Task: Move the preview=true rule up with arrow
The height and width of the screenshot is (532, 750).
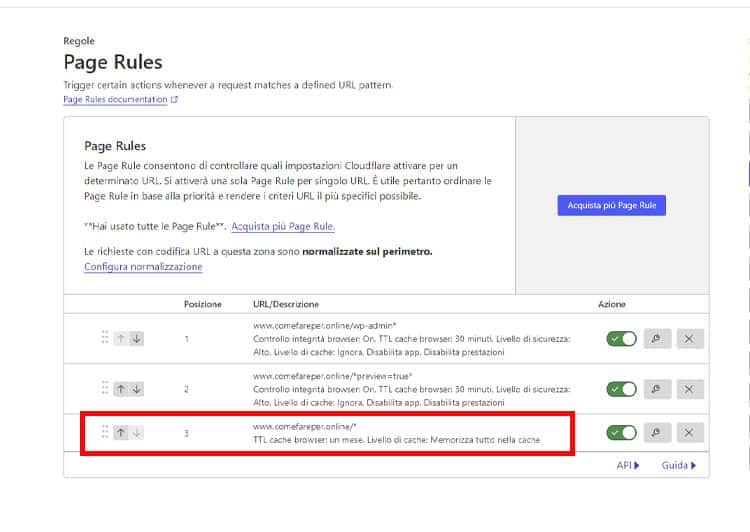Action: [x=120, y=388]
